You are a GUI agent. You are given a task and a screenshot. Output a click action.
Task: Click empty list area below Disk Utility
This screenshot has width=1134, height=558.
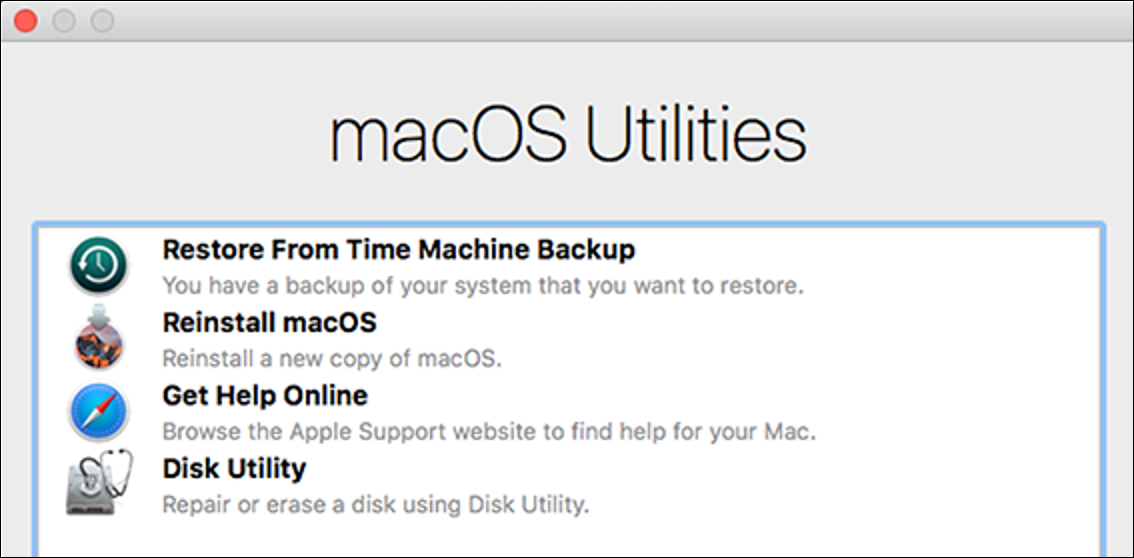click(568, 537)
